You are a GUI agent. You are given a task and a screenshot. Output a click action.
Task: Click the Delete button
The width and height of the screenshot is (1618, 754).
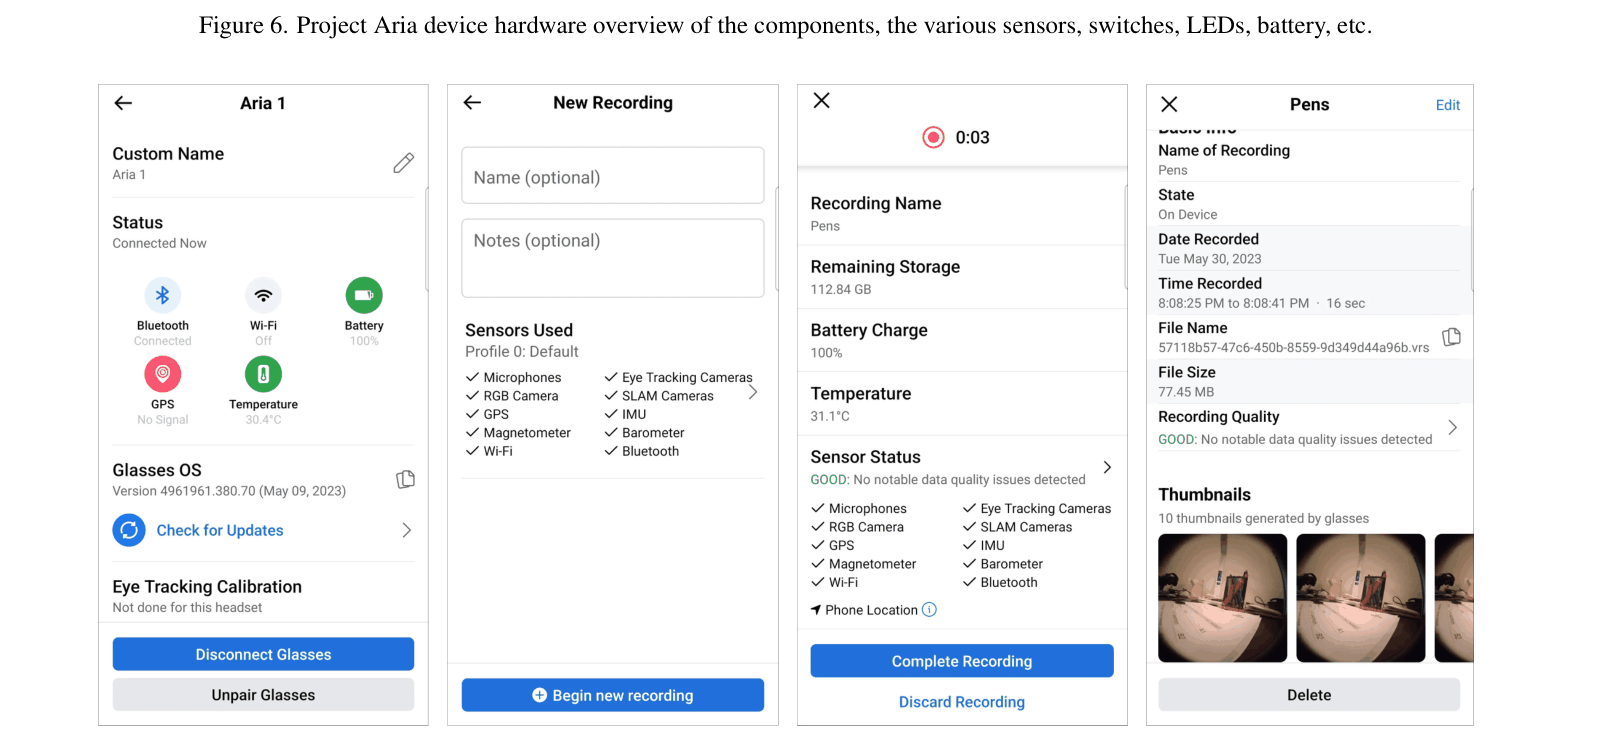pyautogui.click(x=1308, y=695)
